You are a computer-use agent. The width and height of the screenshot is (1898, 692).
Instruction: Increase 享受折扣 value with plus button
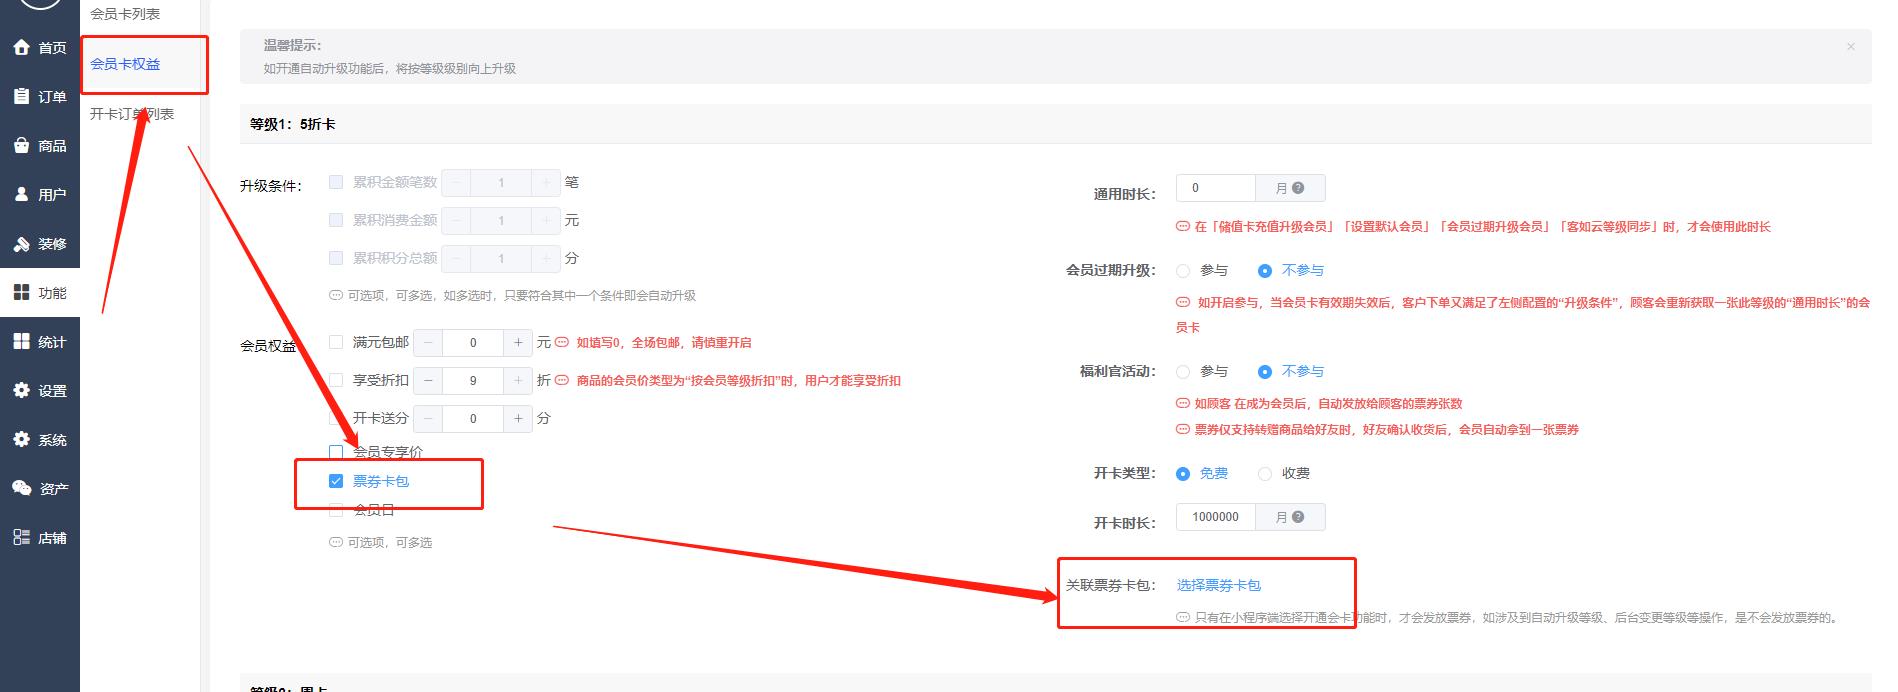click(x=518, y=380)
